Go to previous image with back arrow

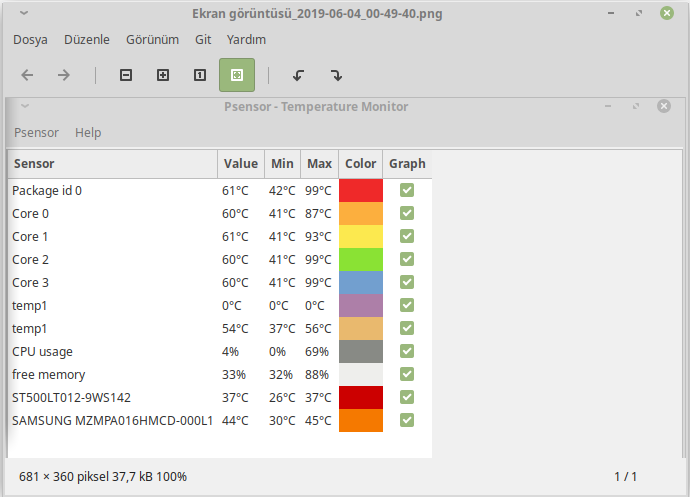coord(27,75)
